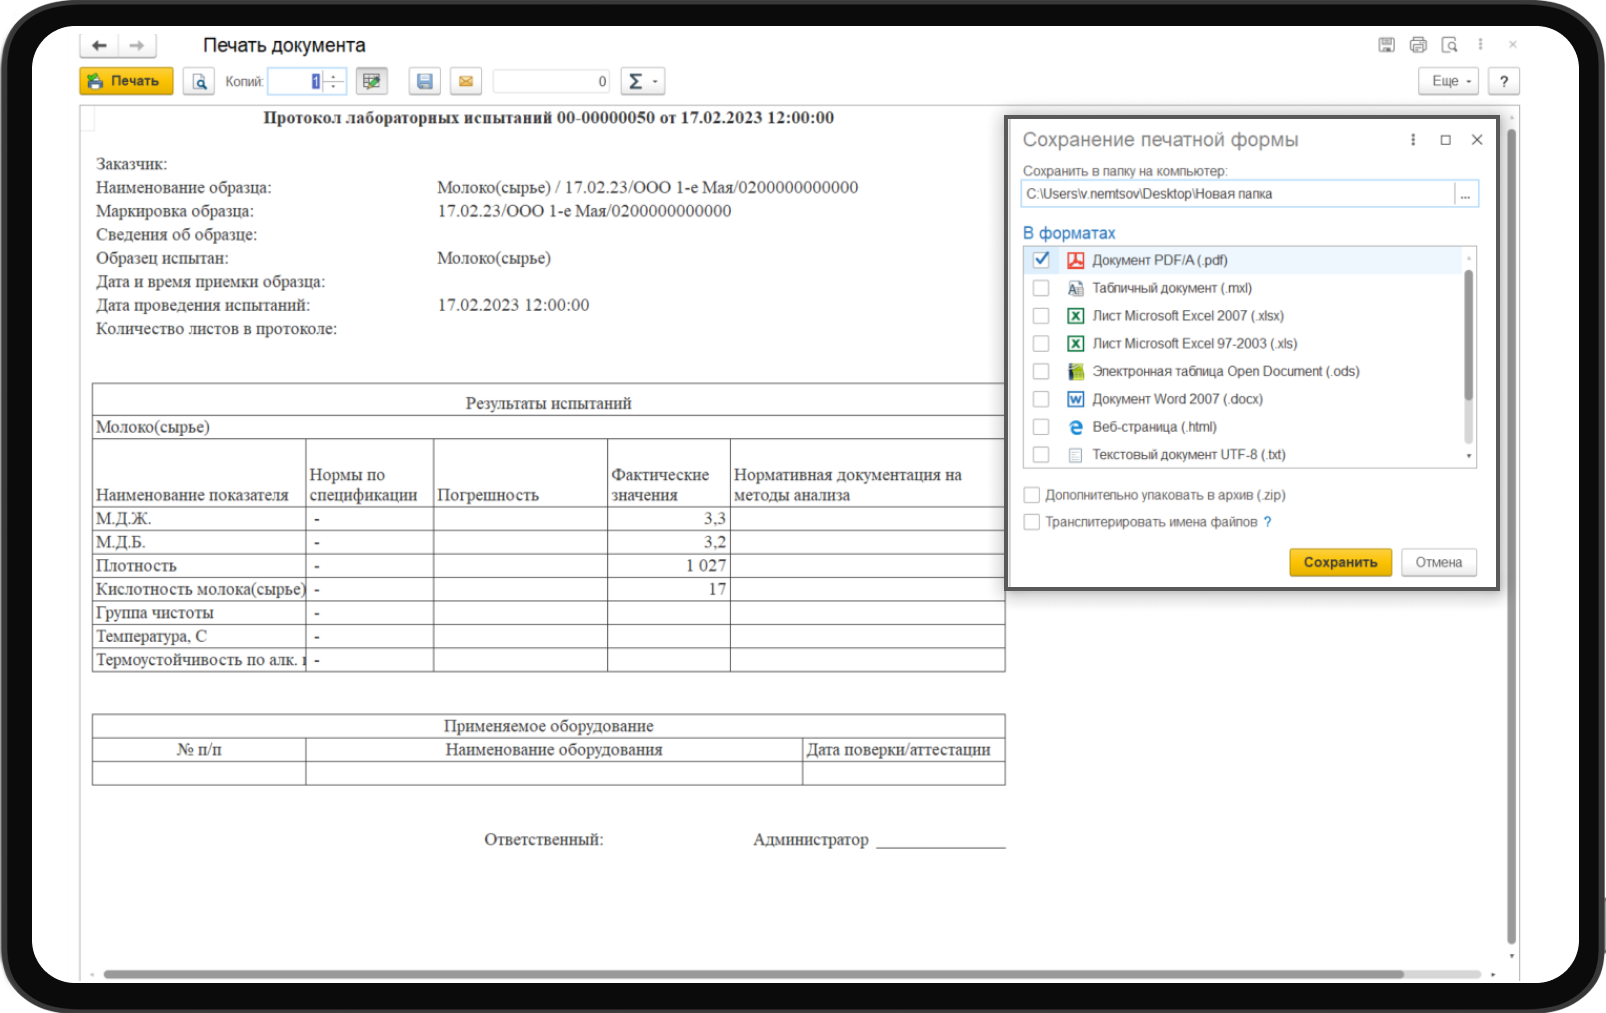This screenshot has width=1606, height=1013.
Task: Click the Excel 97-2003 .xls format icon
Action: [1076, 344]
